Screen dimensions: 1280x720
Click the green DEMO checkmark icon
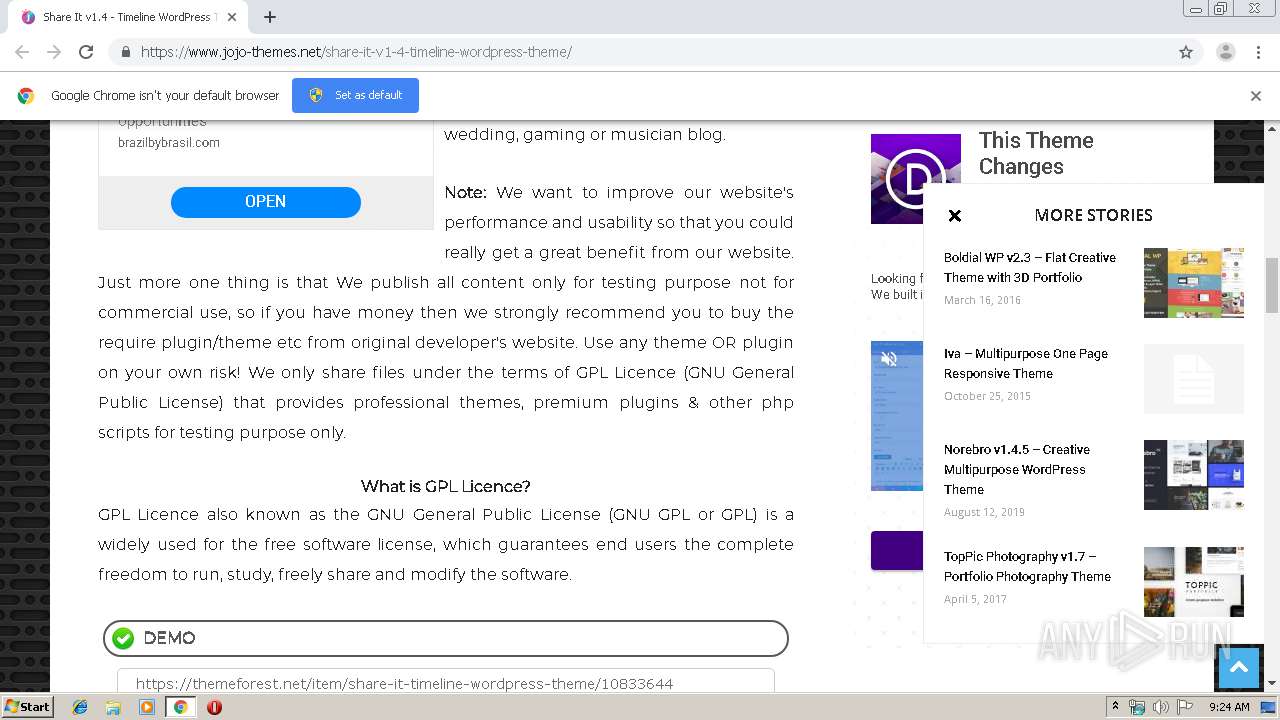[x=123, y=638]
